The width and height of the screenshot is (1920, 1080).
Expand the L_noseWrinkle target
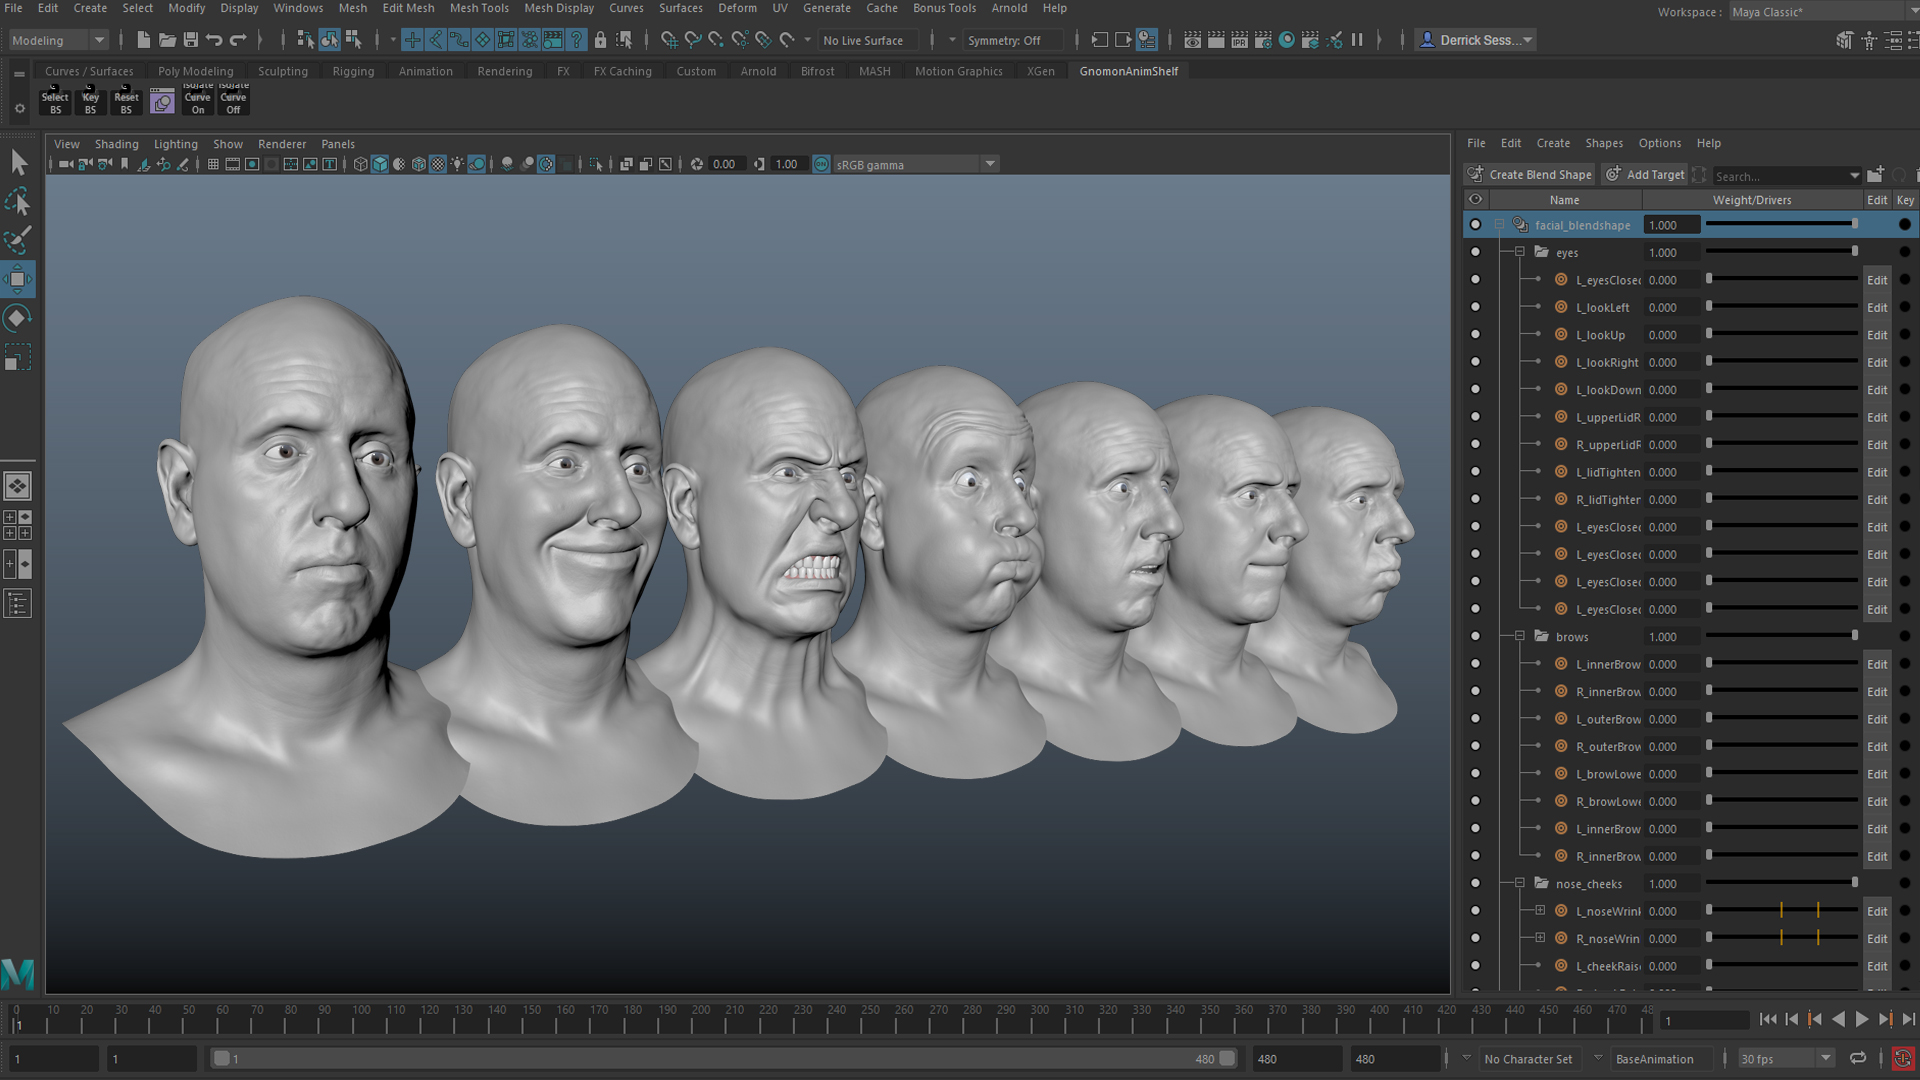click(x=1540, y=911)
